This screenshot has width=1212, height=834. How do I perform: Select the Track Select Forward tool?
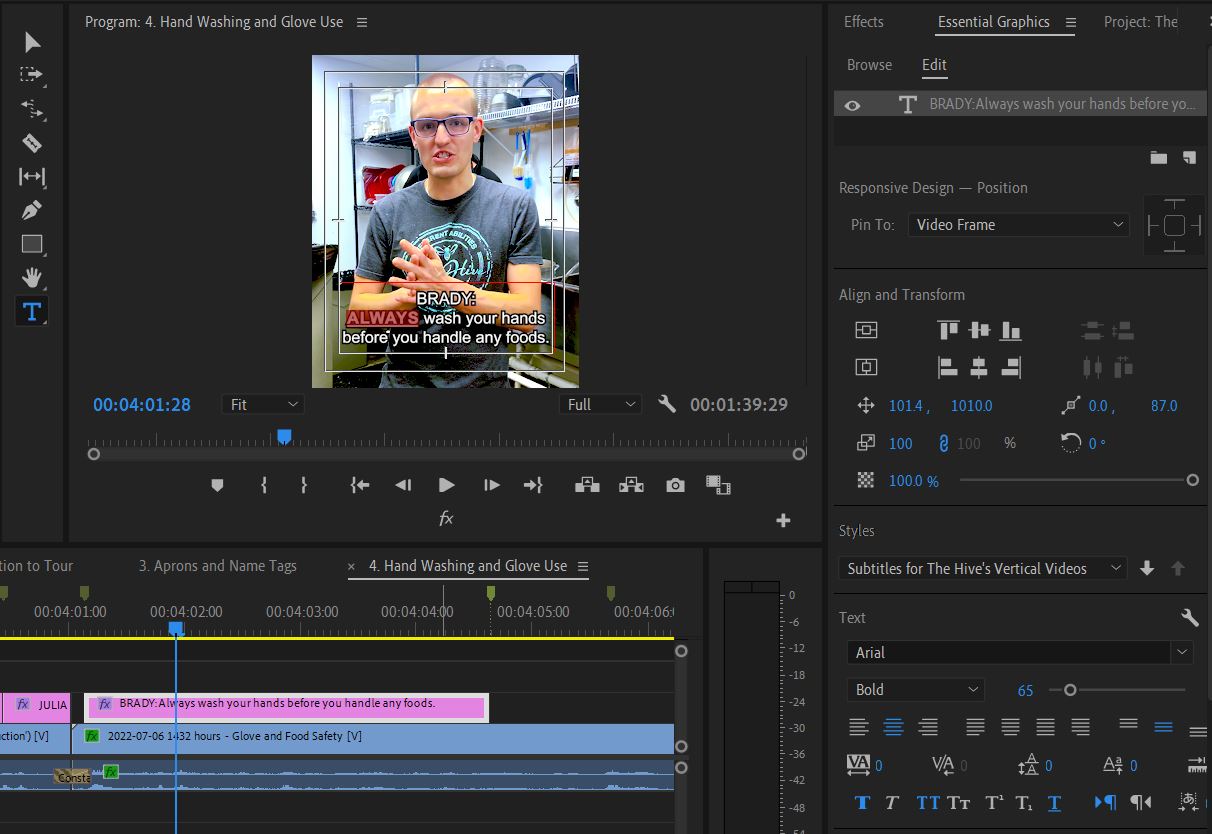click(32, 75)
